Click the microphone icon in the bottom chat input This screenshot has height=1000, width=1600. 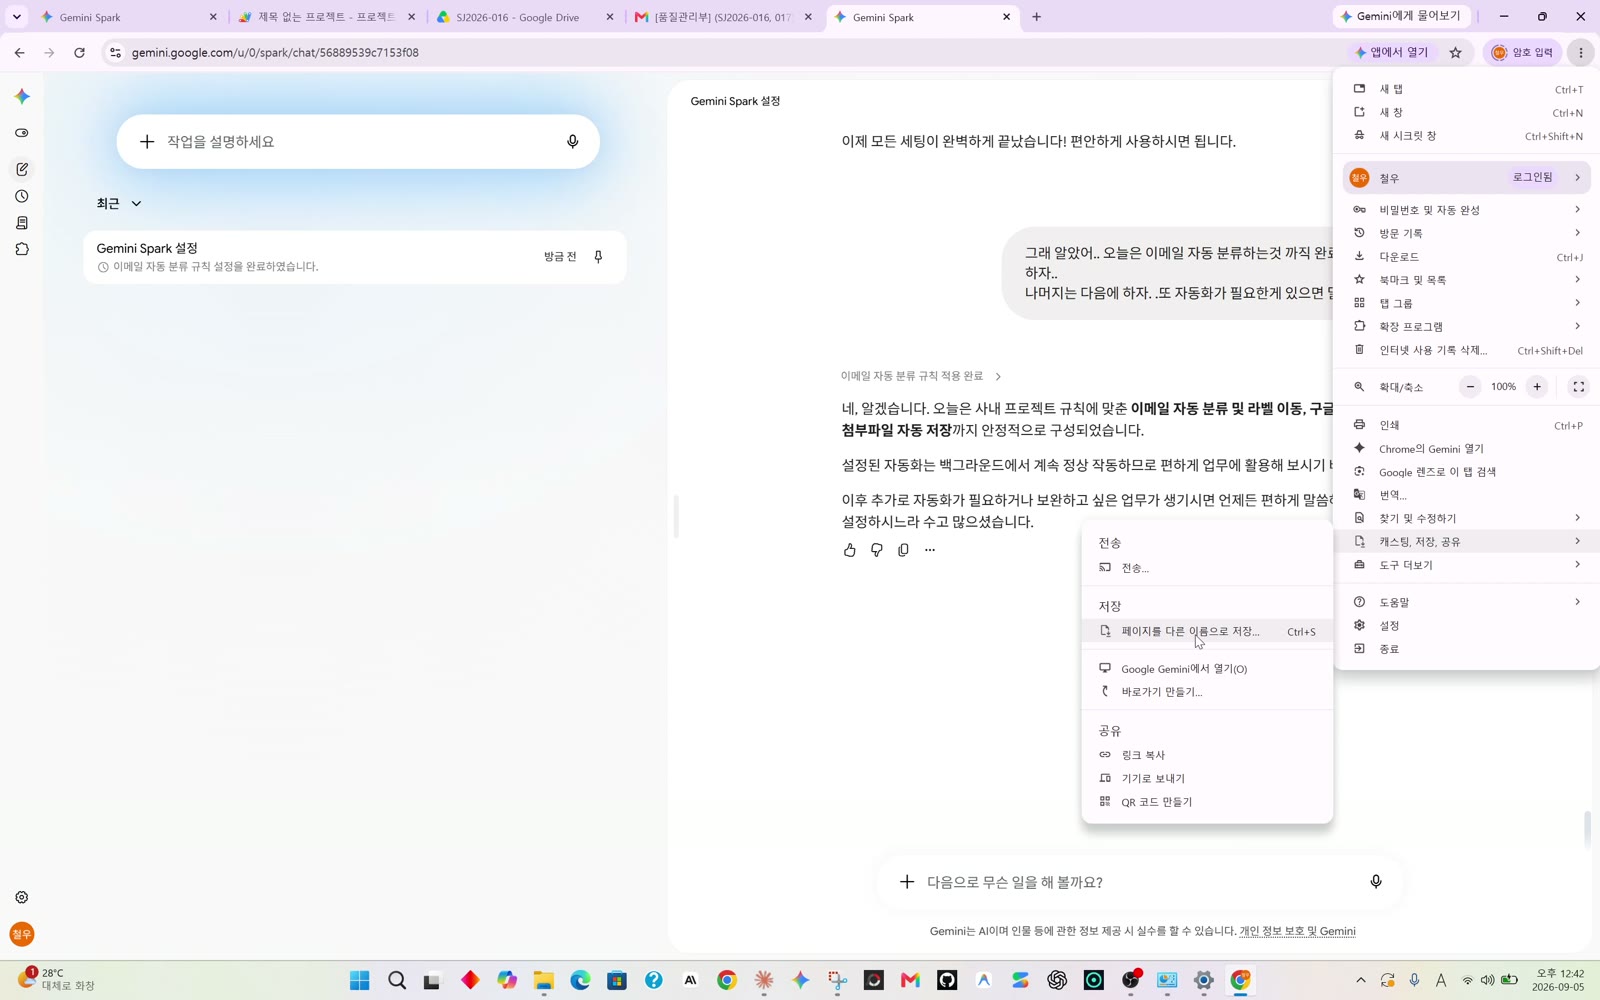[1376, 882]
